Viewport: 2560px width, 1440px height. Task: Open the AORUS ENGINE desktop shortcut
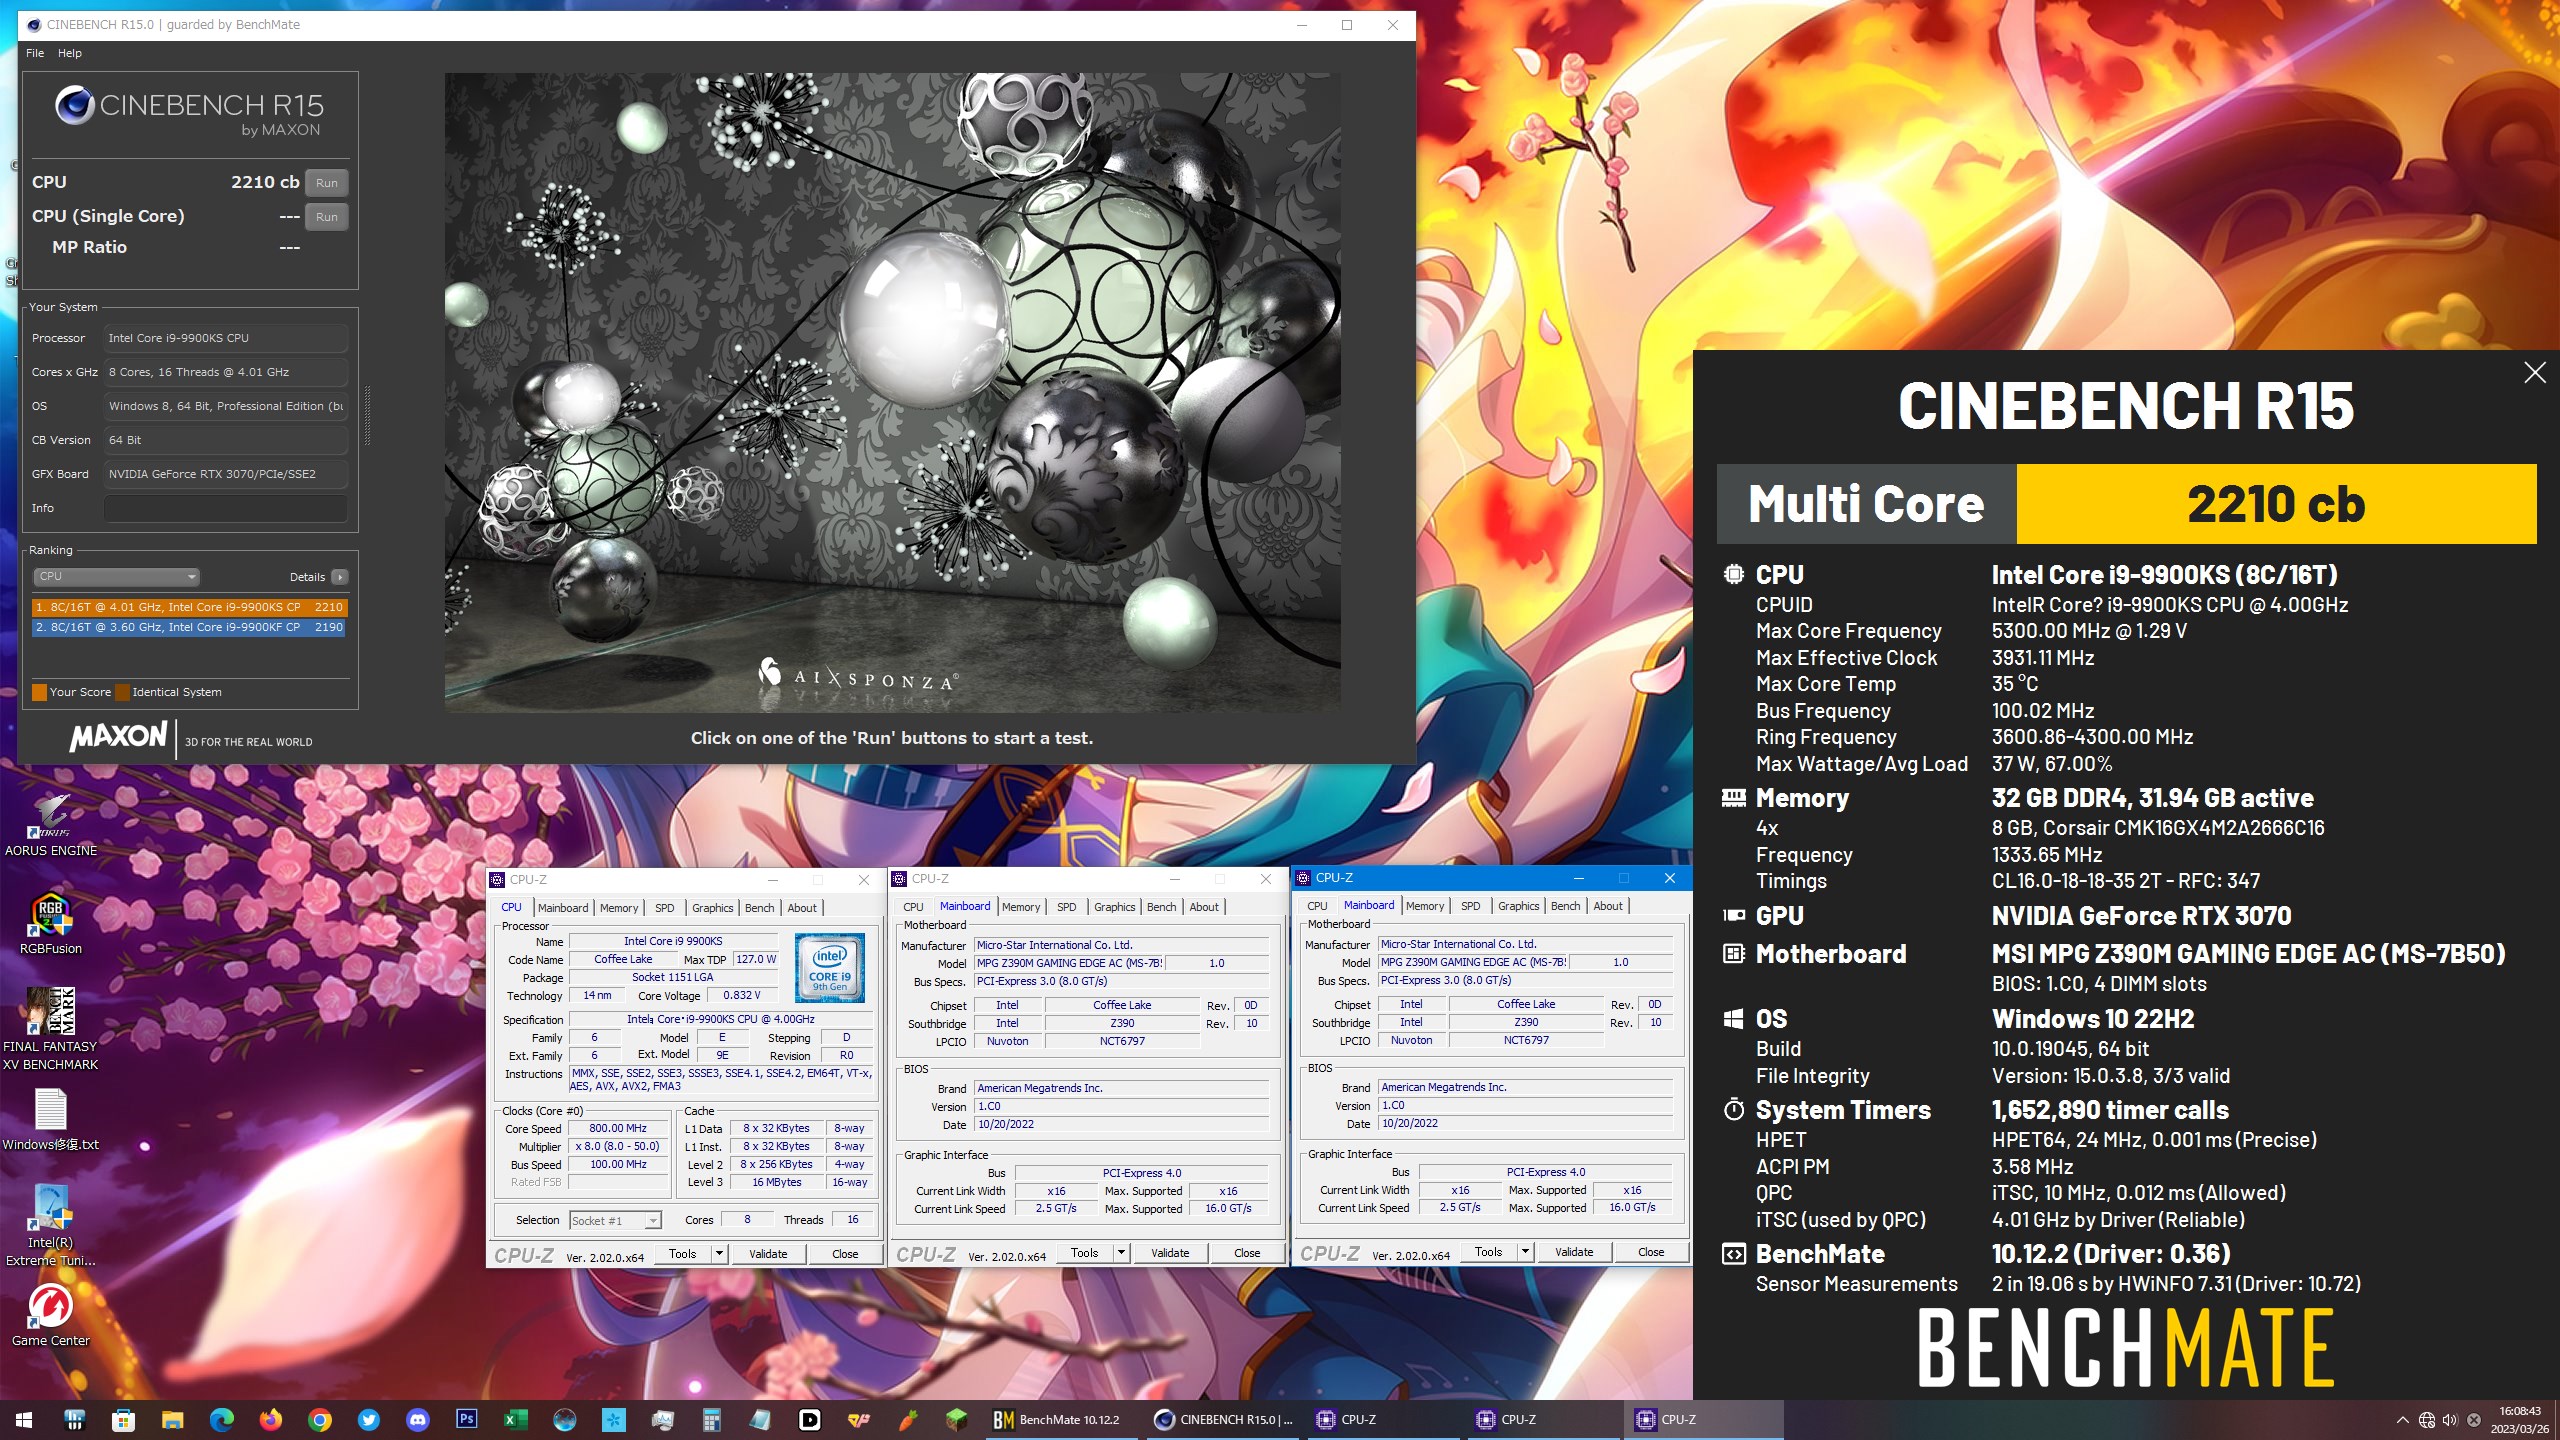(50, 826)
